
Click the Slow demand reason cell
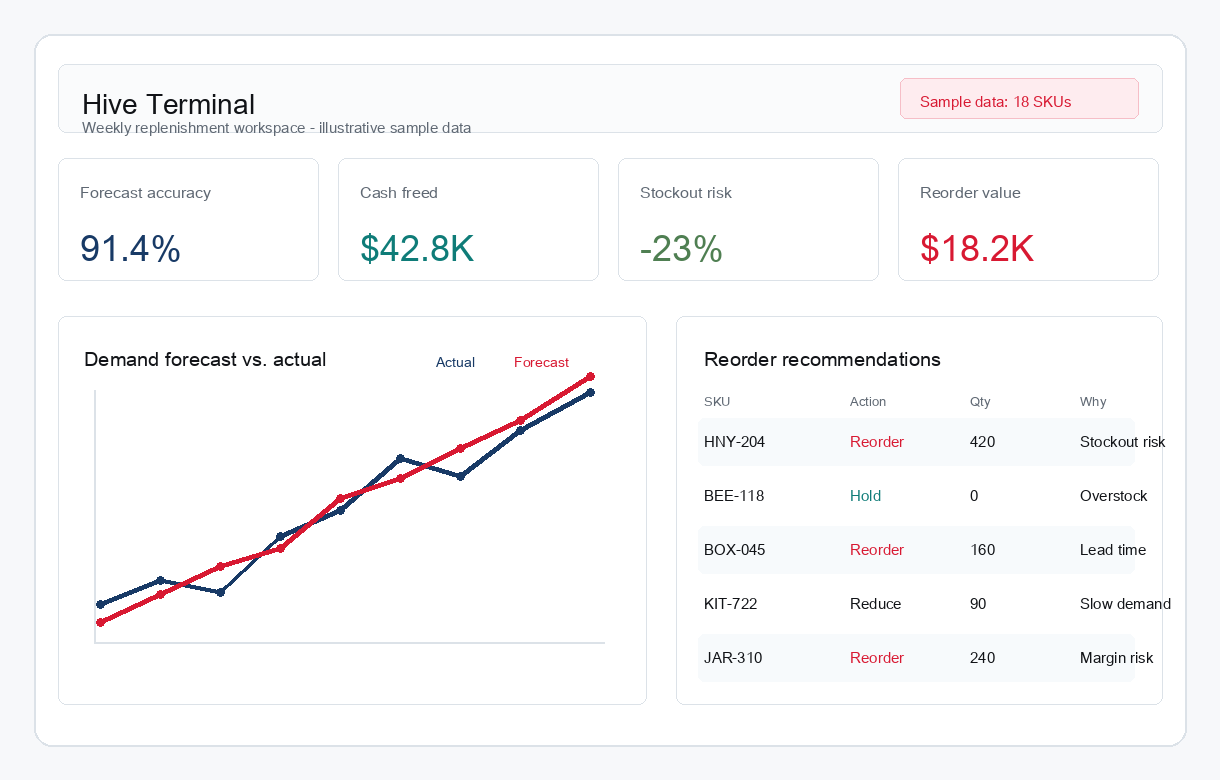(x=1125, y=604)
